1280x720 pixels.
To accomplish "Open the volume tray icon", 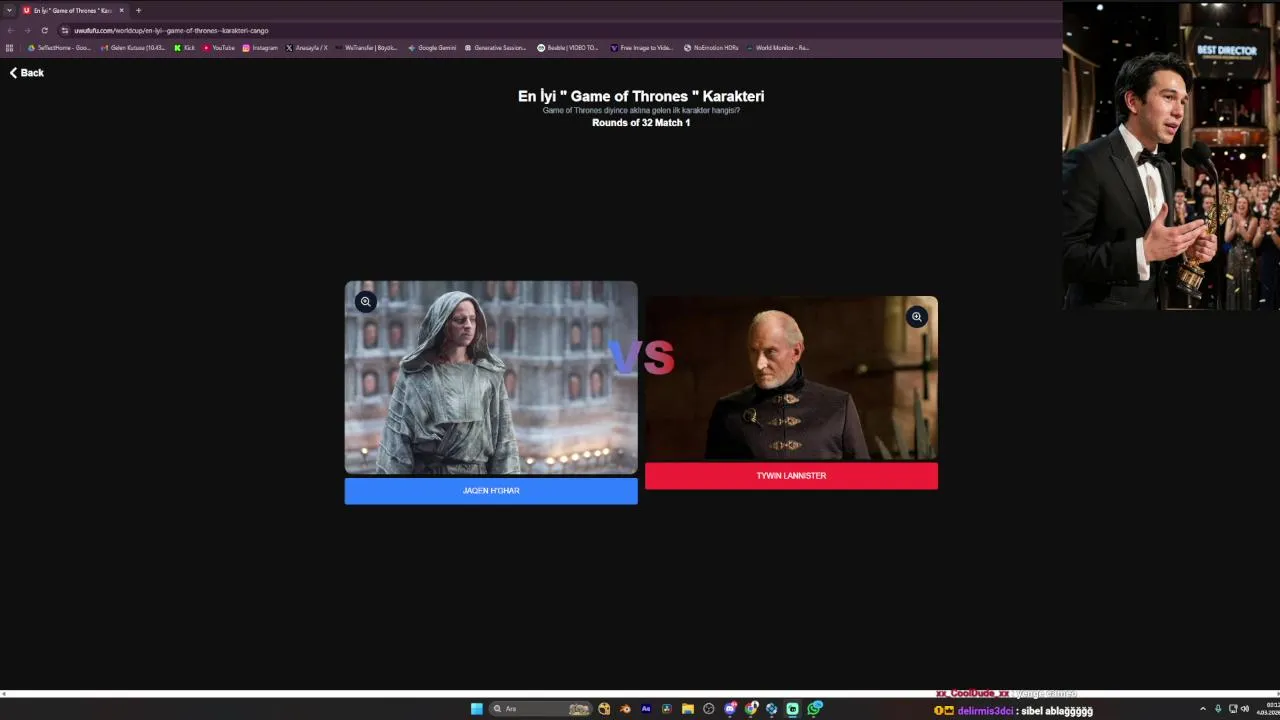I will 1245,709.
